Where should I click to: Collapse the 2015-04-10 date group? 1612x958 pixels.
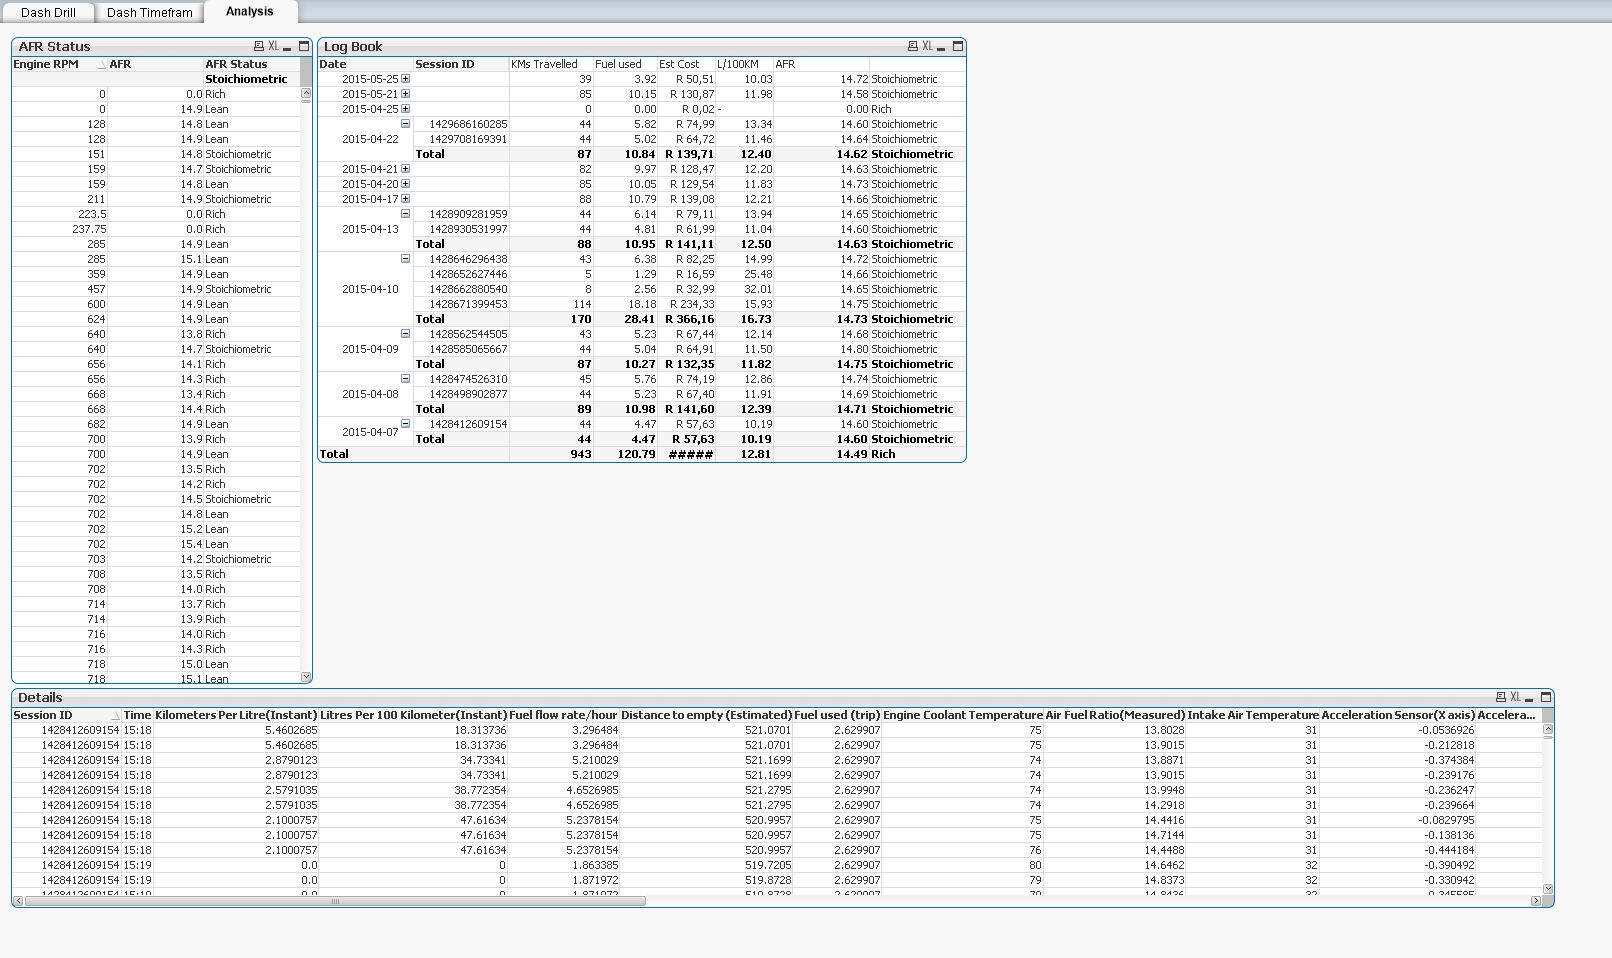click(405, 259)
